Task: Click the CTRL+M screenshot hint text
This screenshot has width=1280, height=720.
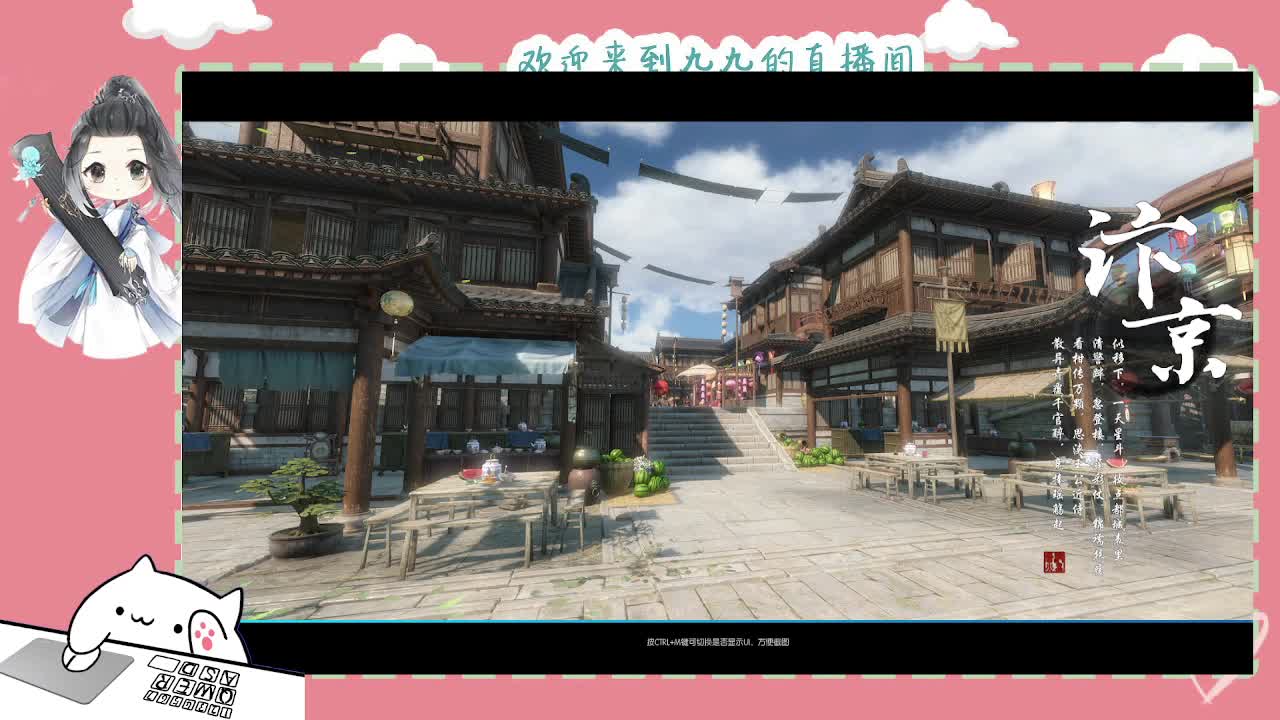Action: (717, 642)
